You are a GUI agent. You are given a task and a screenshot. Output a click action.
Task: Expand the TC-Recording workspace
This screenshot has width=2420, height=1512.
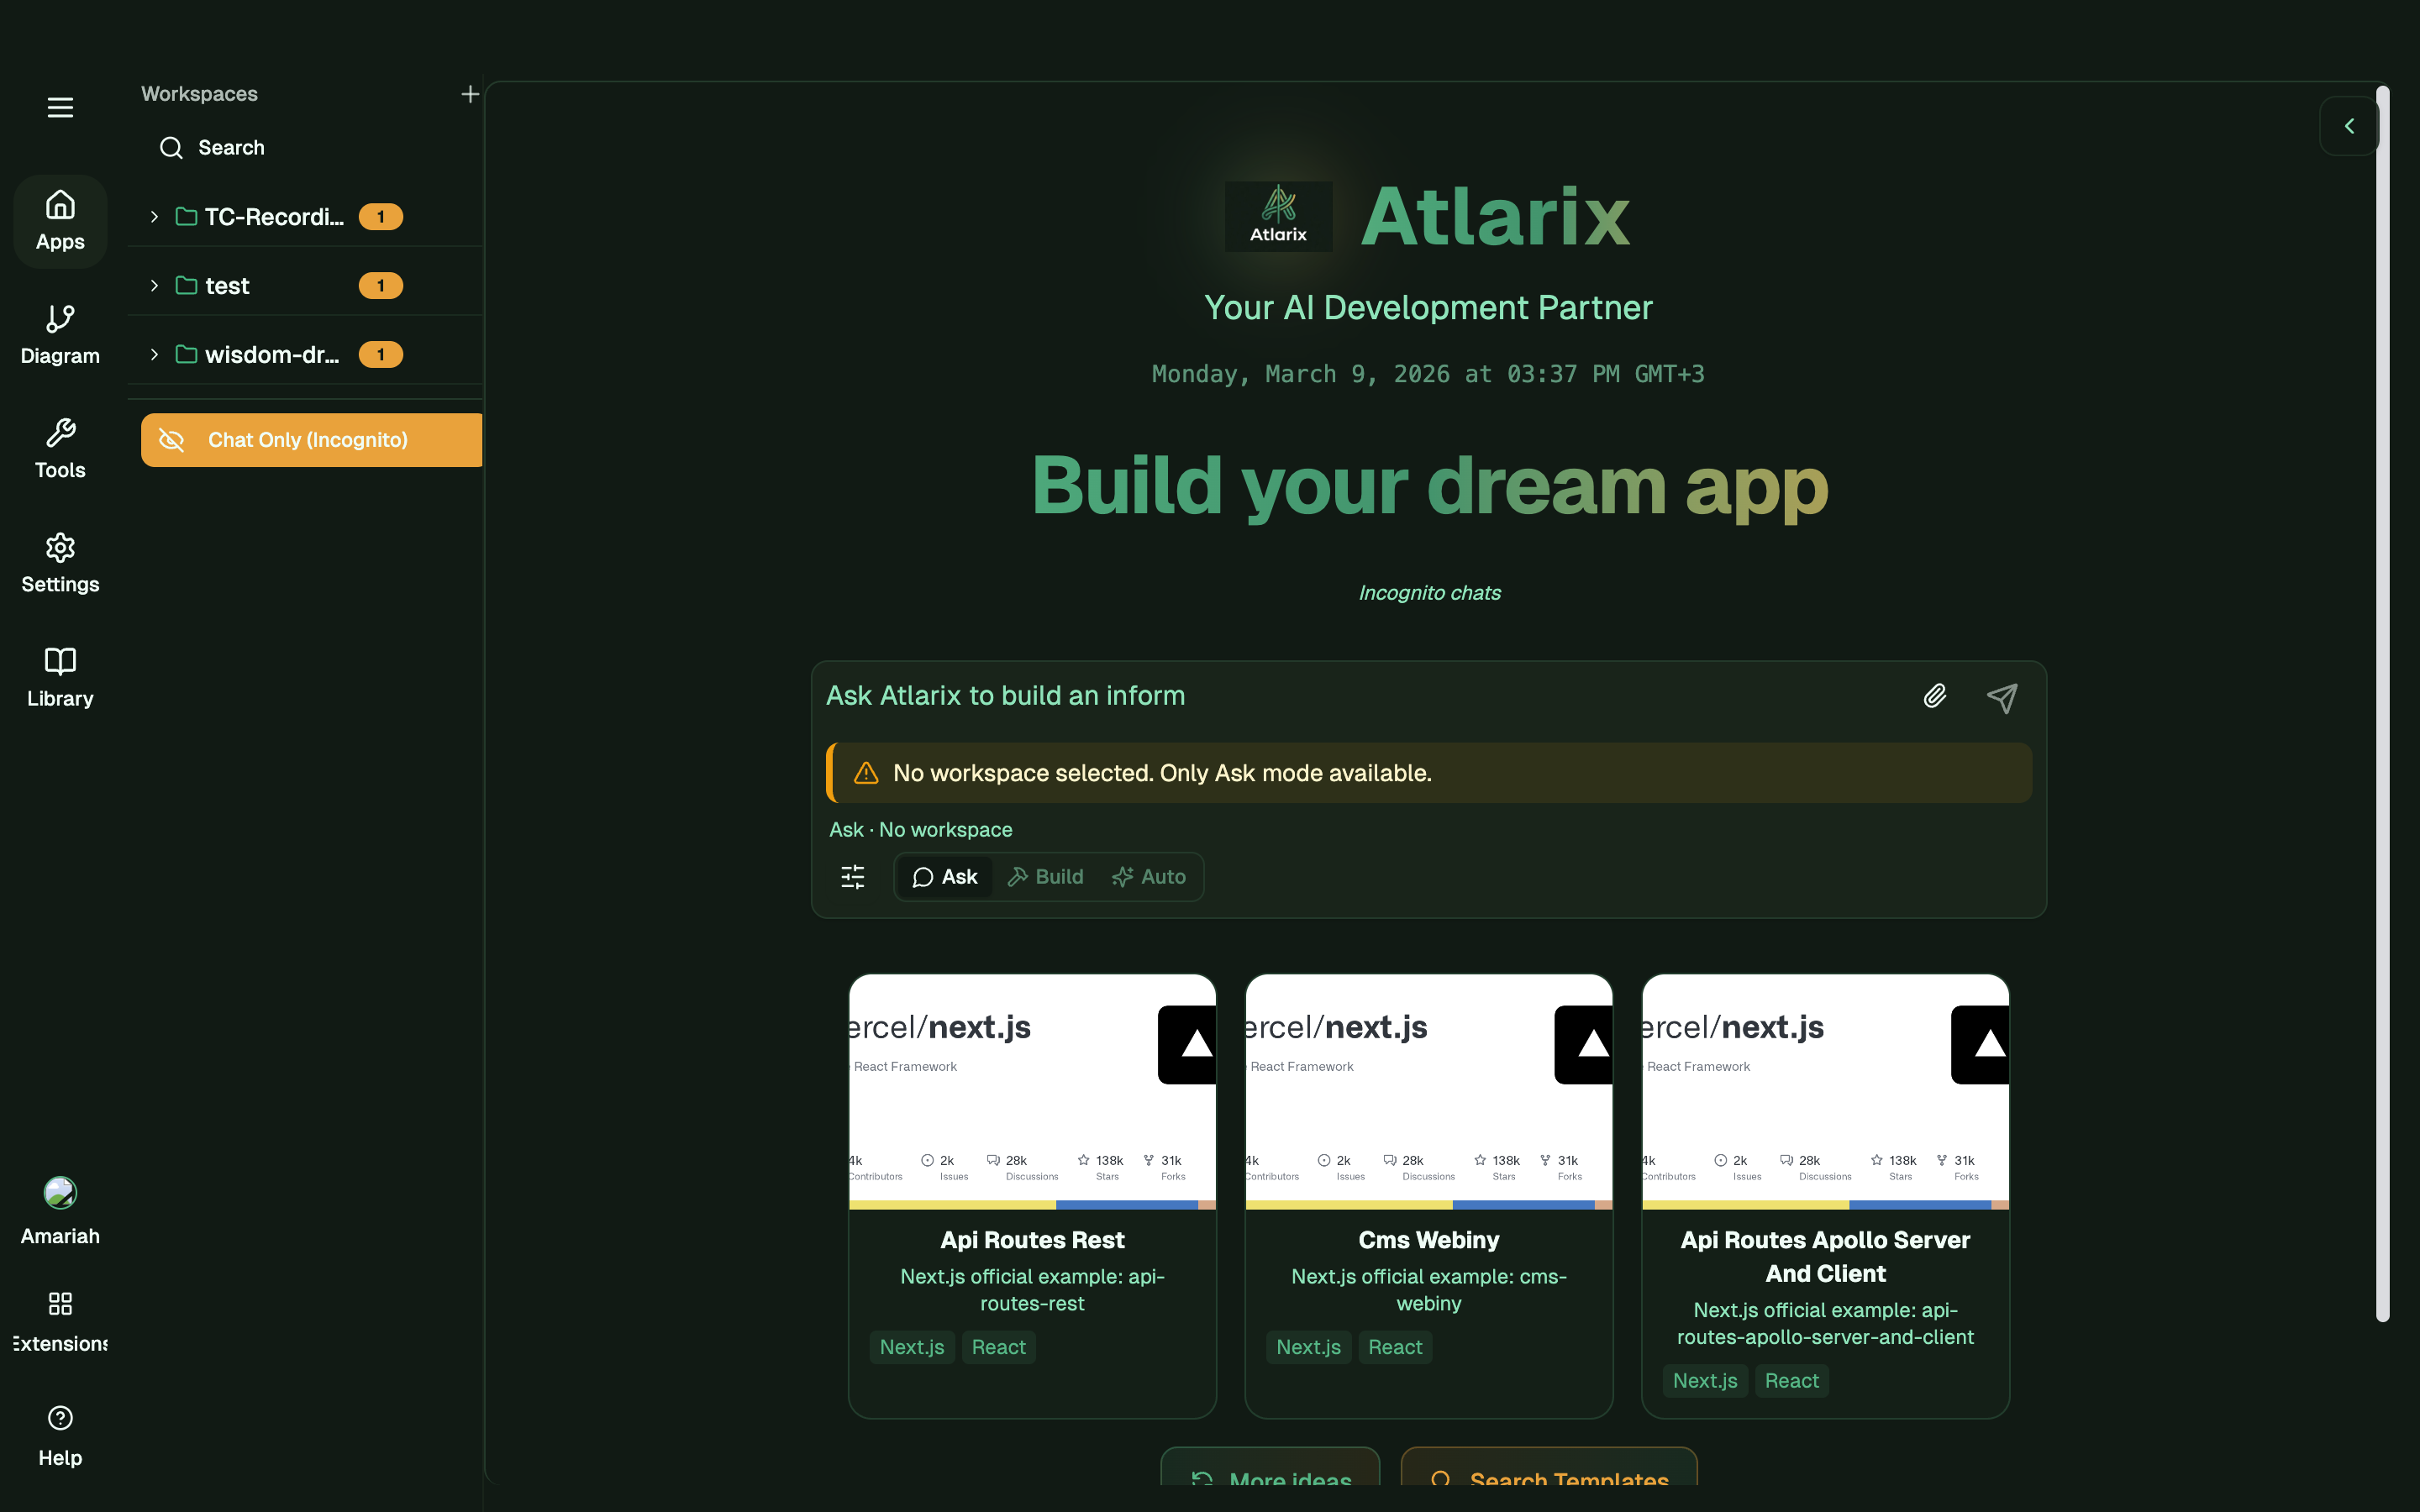tap(154, 216)
